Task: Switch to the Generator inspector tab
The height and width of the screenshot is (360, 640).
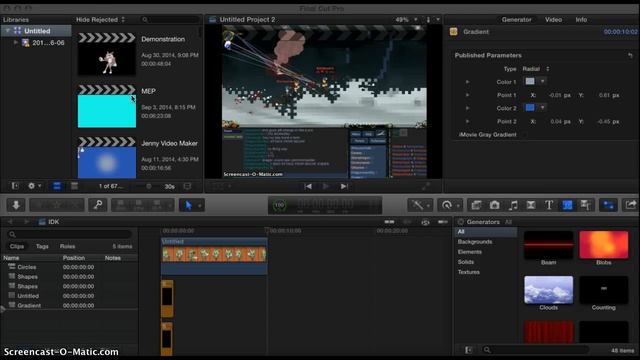Action: pyautogui.click(x=516, y=20)
